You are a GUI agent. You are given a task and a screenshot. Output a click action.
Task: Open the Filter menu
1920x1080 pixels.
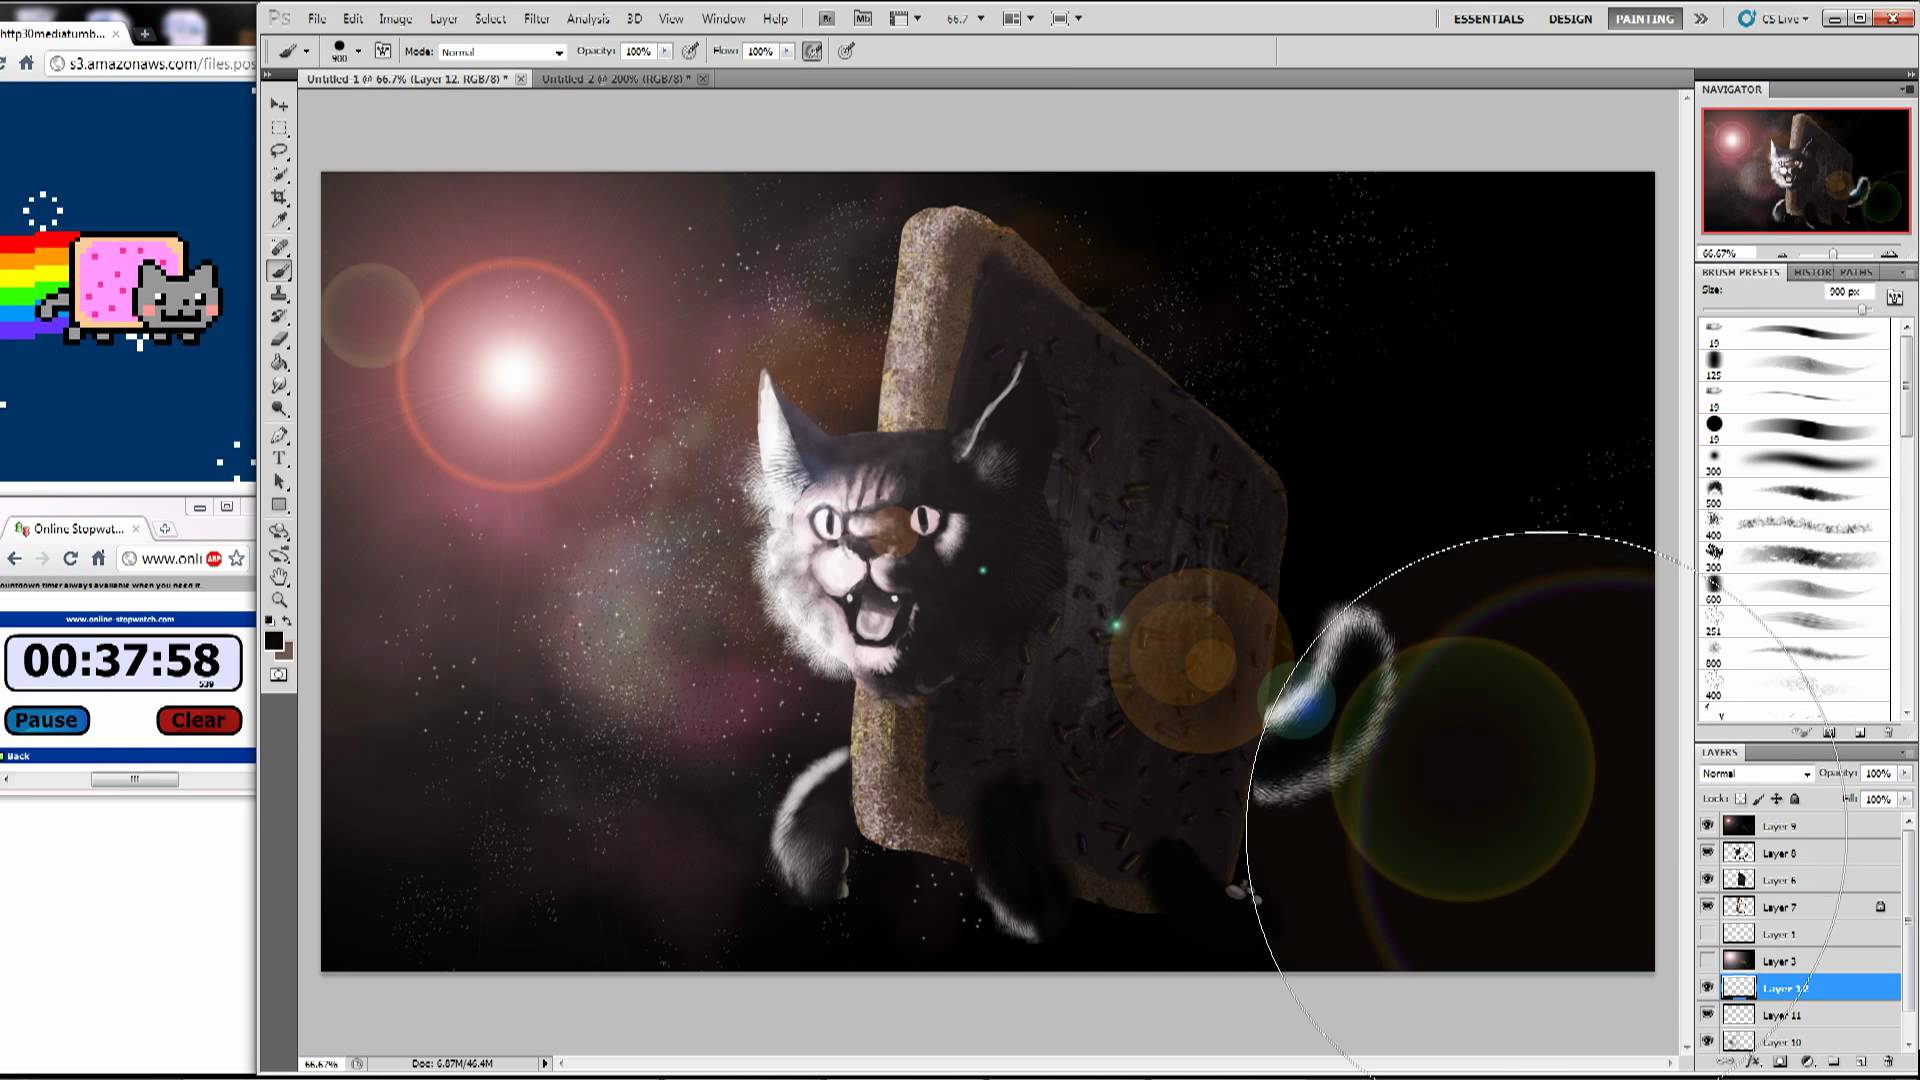[x=536, y=18]
